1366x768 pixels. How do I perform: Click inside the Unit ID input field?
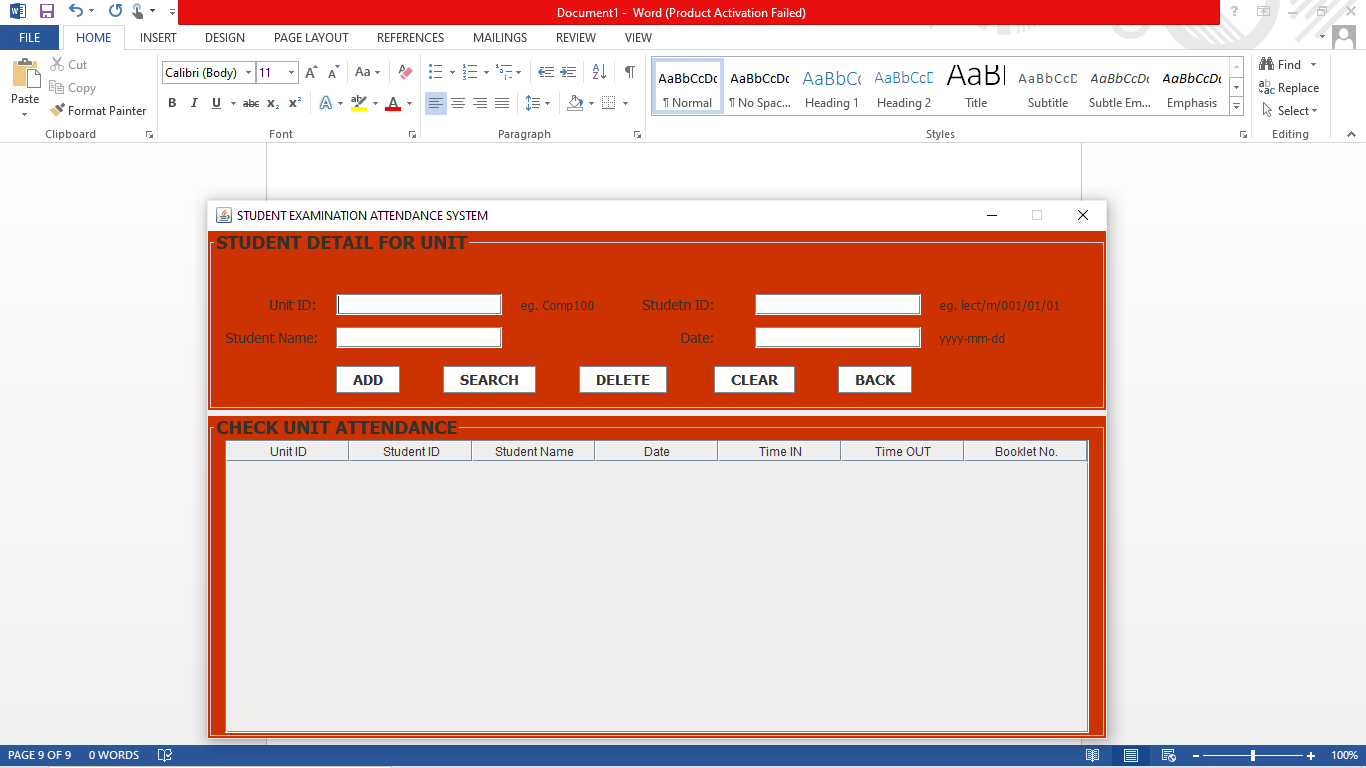[x=418, y=304]
